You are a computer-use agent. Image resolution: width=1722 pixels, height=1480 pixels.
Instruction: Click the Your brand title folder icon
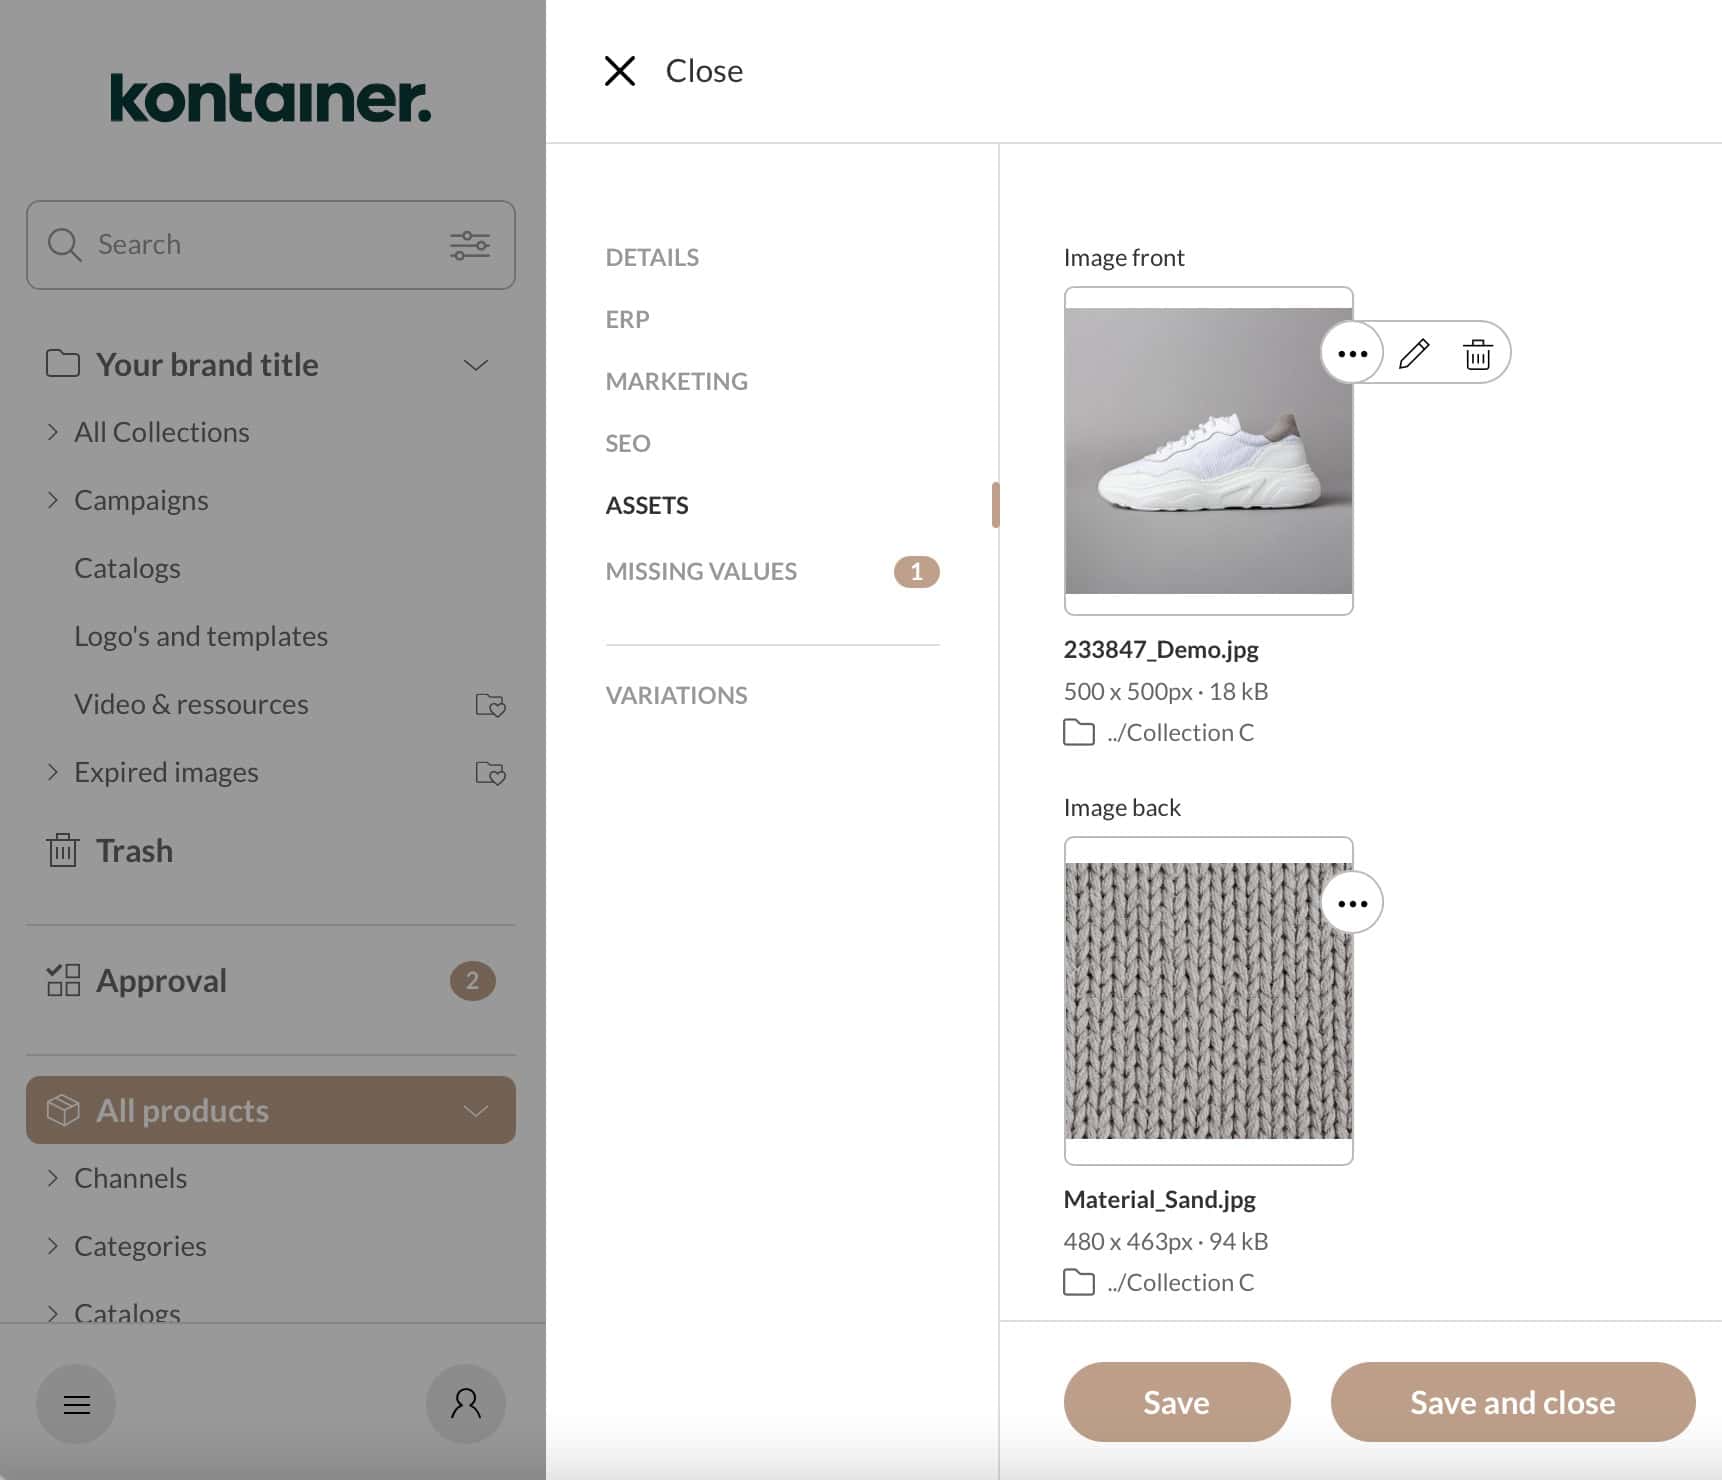(x=63, y=364)
